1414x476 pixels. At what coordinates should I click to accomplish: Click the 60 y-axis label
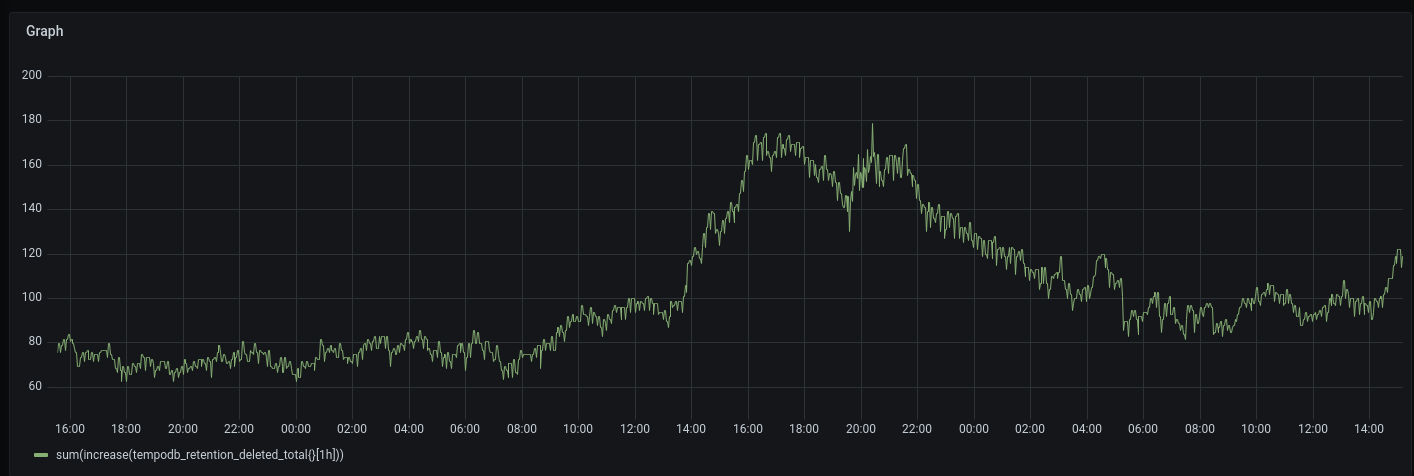click(34, 387)
